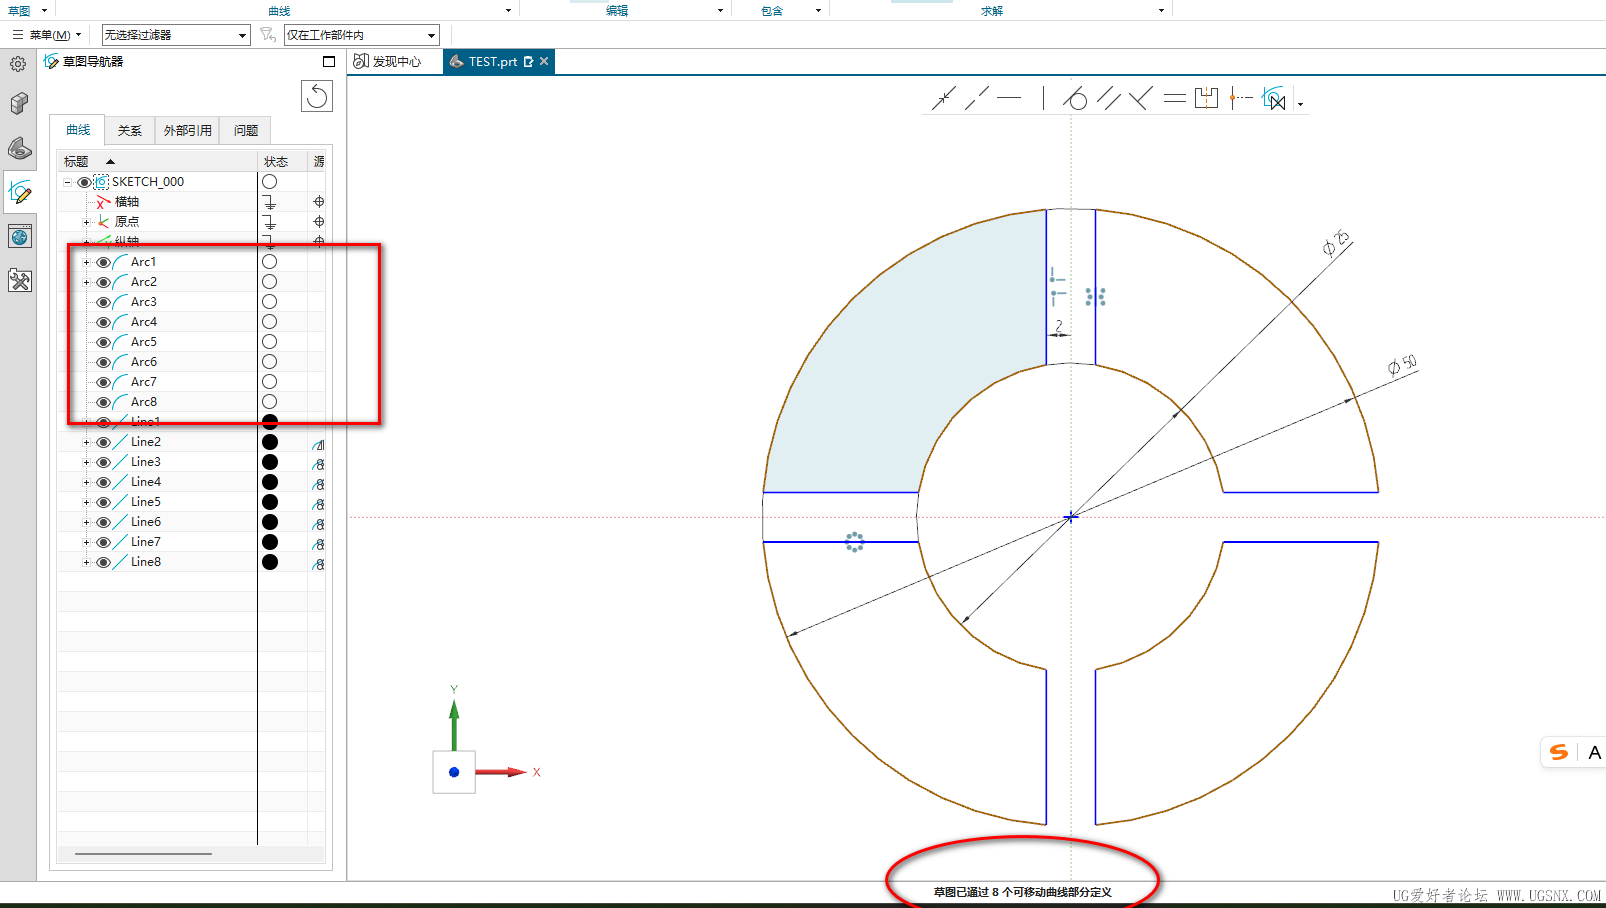Expand the Line5 tree node
Viewport: 1606px width, 908px height.
coord(86,502)
